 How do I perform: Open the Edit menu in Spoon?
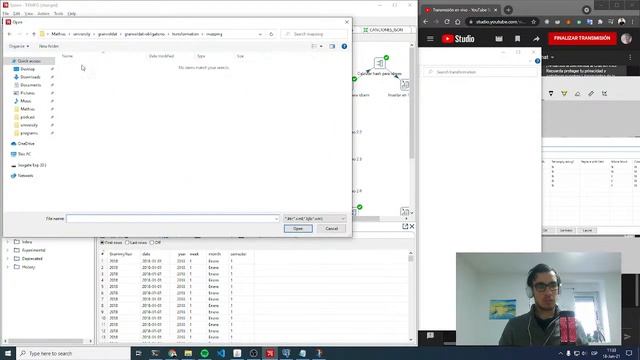(16, 13)
